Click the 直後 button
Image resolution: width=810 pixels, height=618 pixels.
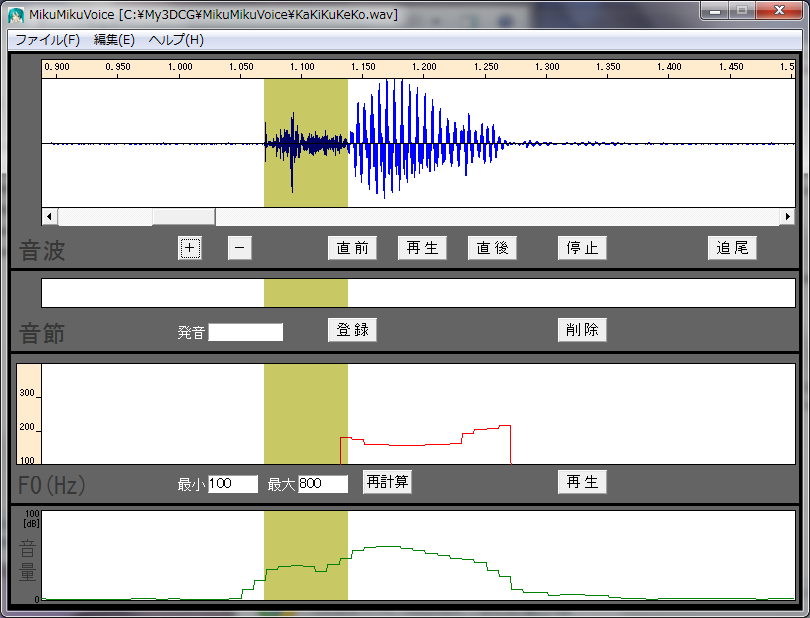492,248
